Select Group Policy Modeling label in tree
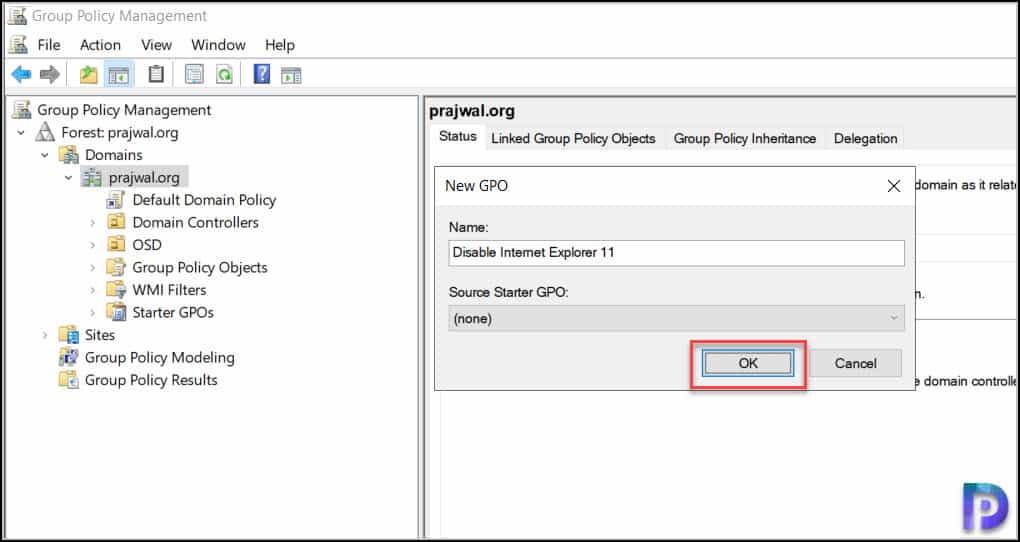This screenshot has height=542, width=1020. coord(159,357)
